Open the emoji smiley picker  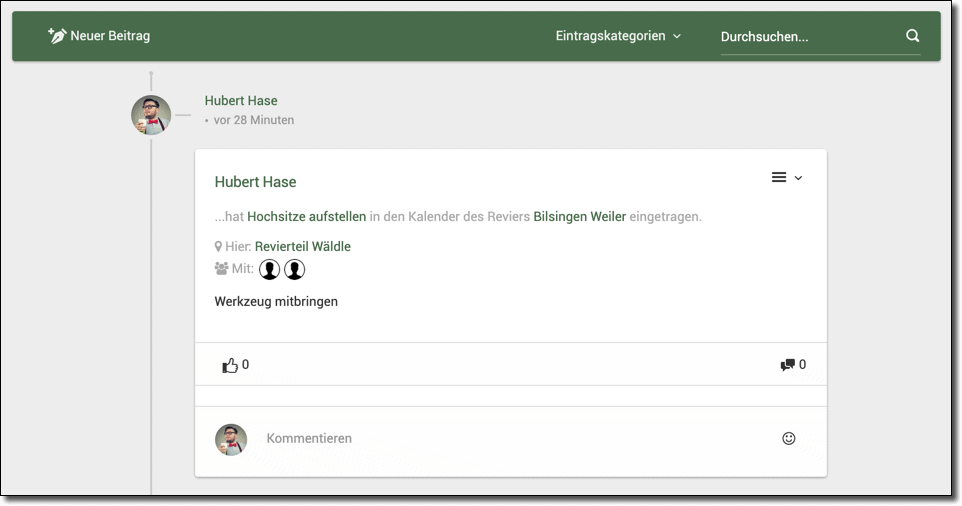pos(788,439)
